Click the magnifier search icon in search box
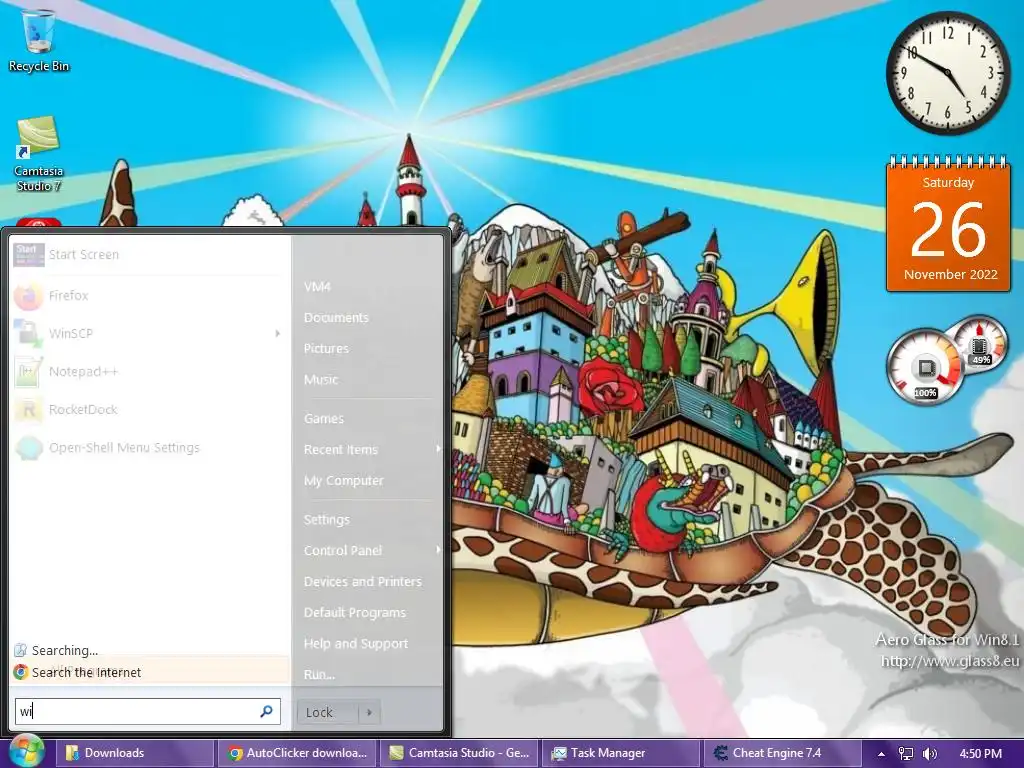 pos(266,711)
